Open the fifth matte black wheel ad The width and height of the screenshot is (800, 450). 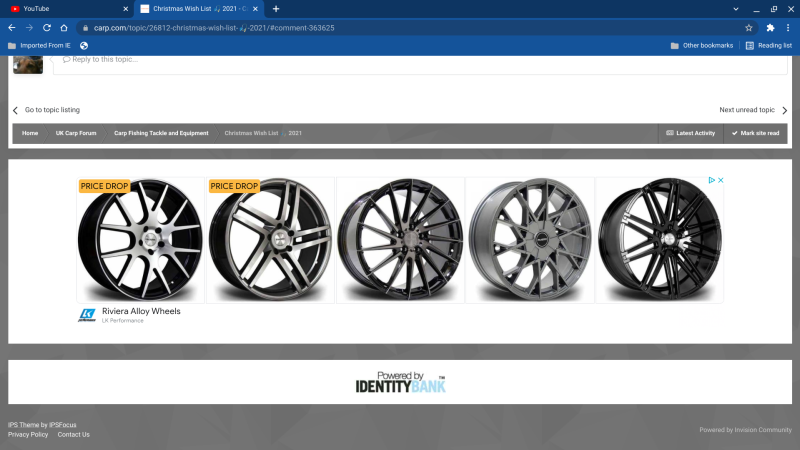coord(660,240)
